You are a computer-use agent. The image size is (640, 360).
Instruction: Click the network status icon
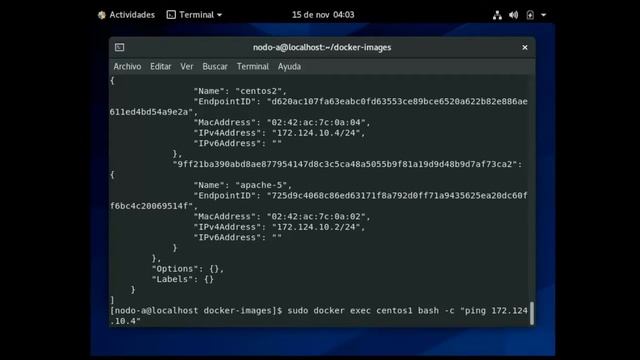[497, 15]
